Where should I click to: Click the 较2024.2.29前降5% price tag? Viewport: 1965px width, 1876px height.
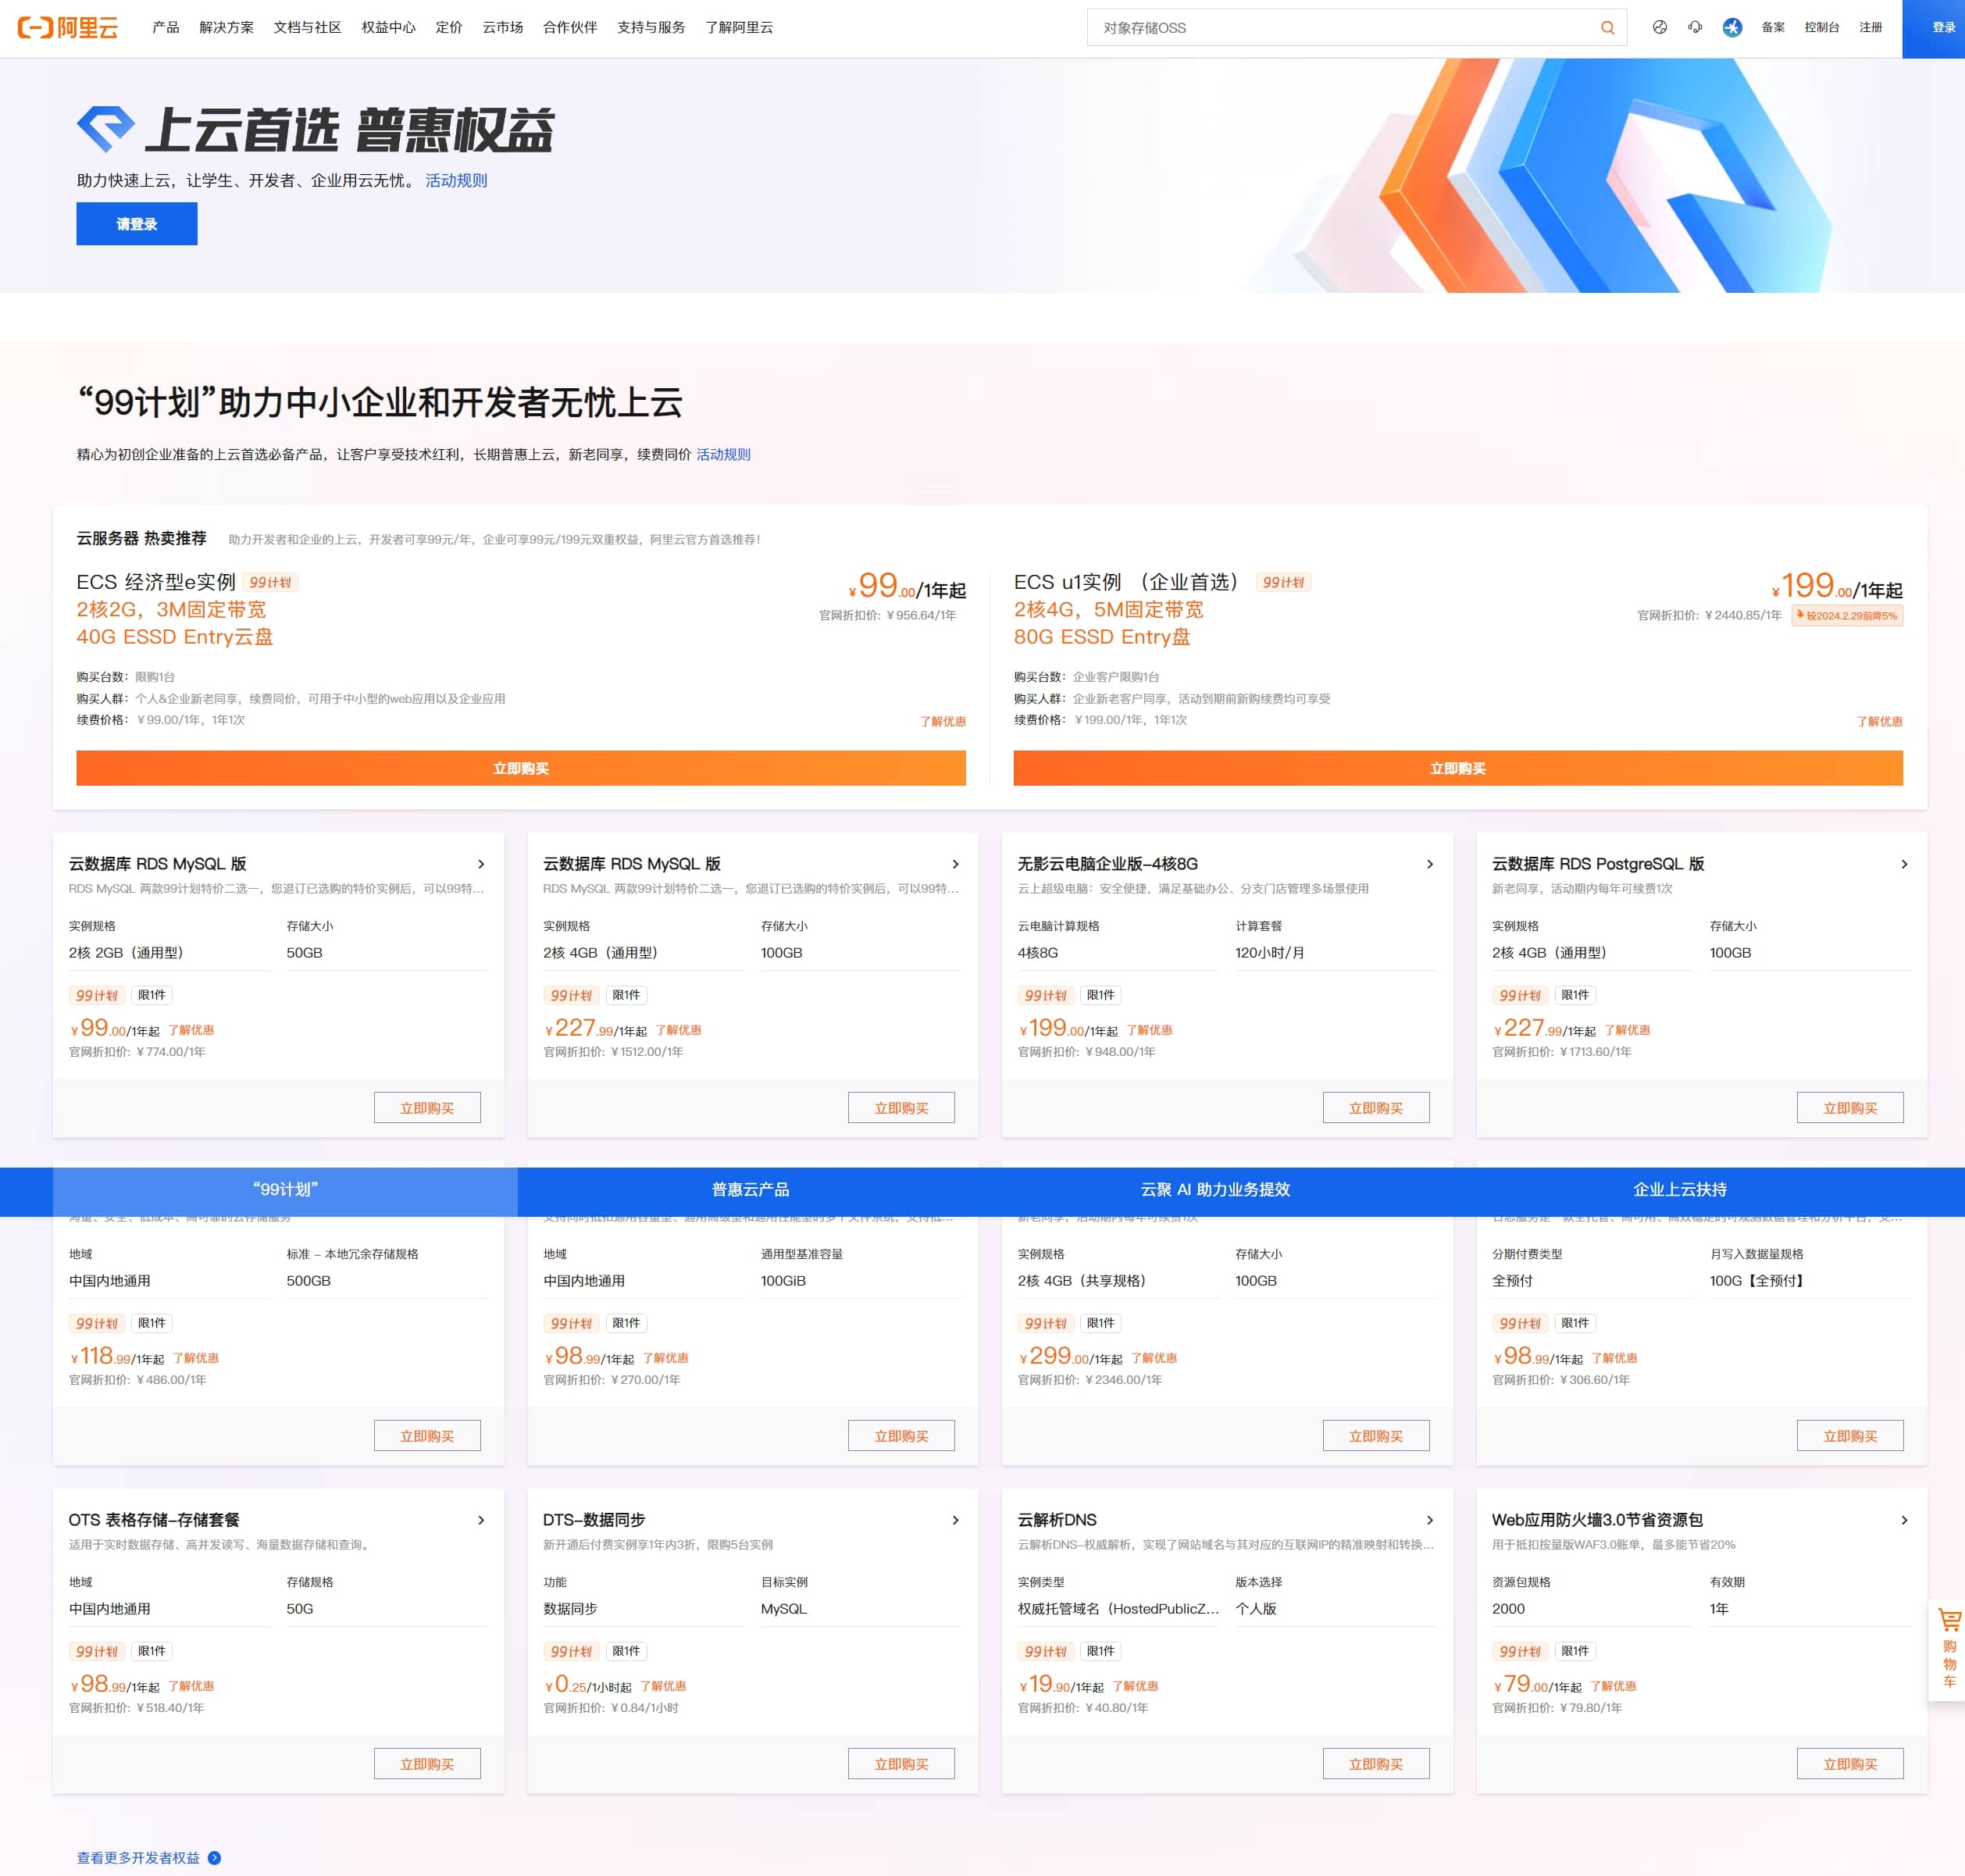pos(1847,616)
